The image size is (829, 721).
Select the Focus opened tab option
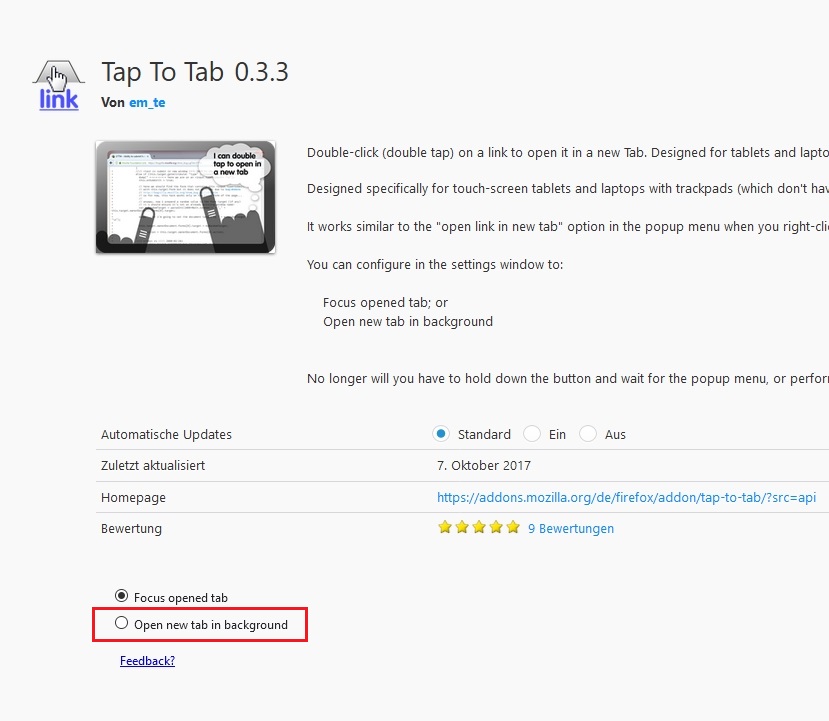(x=122, y=596)
